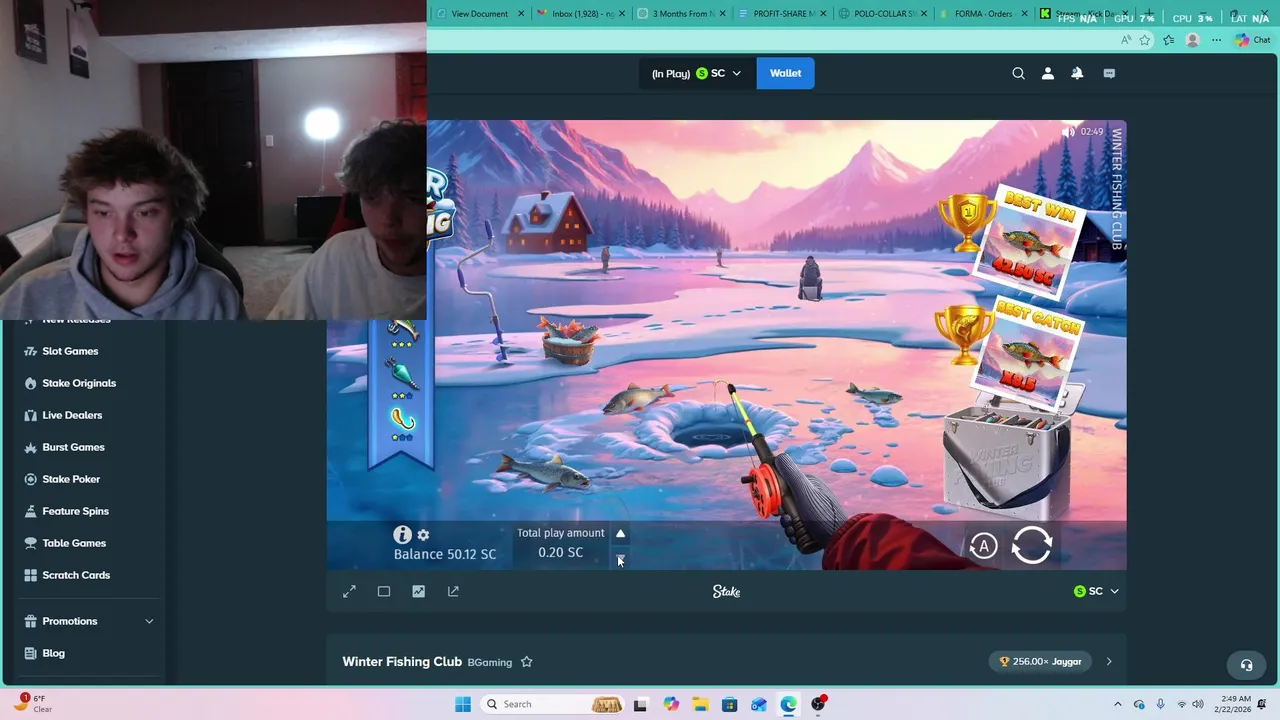This screenshot has height=720, width=1280.
Task: Open Burst Games category
Action: point(73,447)
